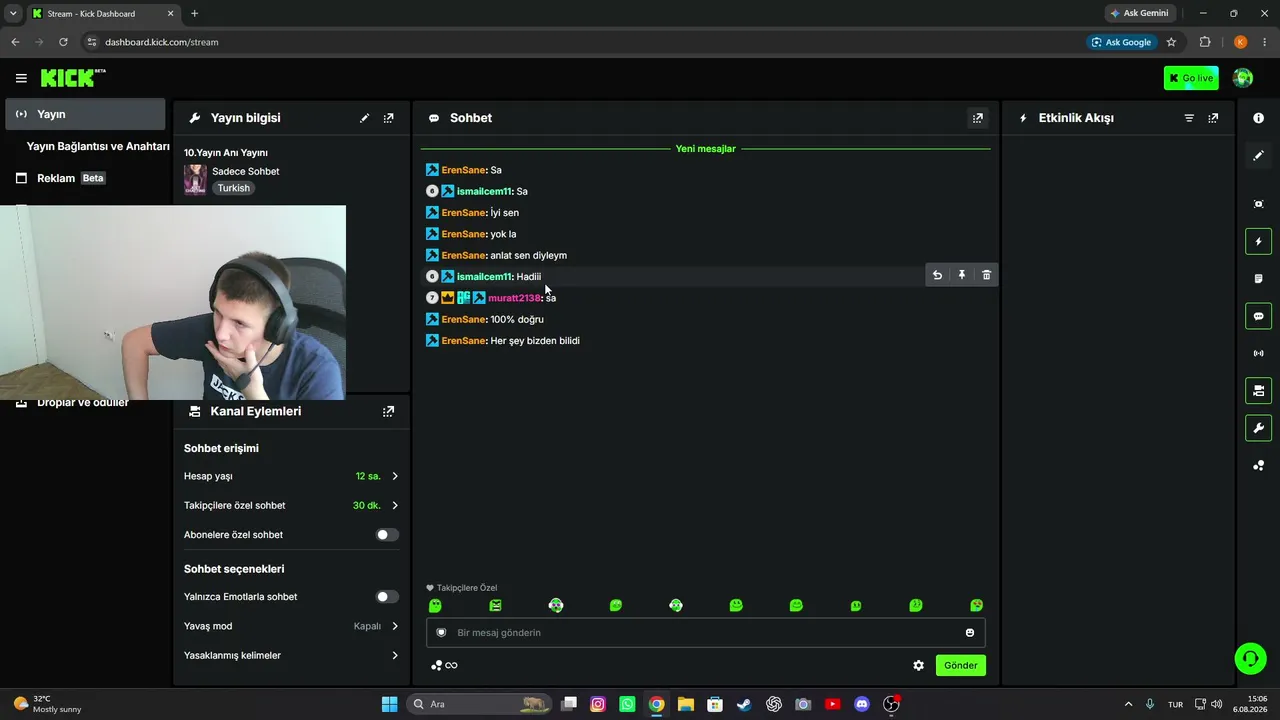Image resolution: width=1280 pixels, height=720 pixels.
Task: Pop out the Sohbet chat panel
Action: coord(978,118)
